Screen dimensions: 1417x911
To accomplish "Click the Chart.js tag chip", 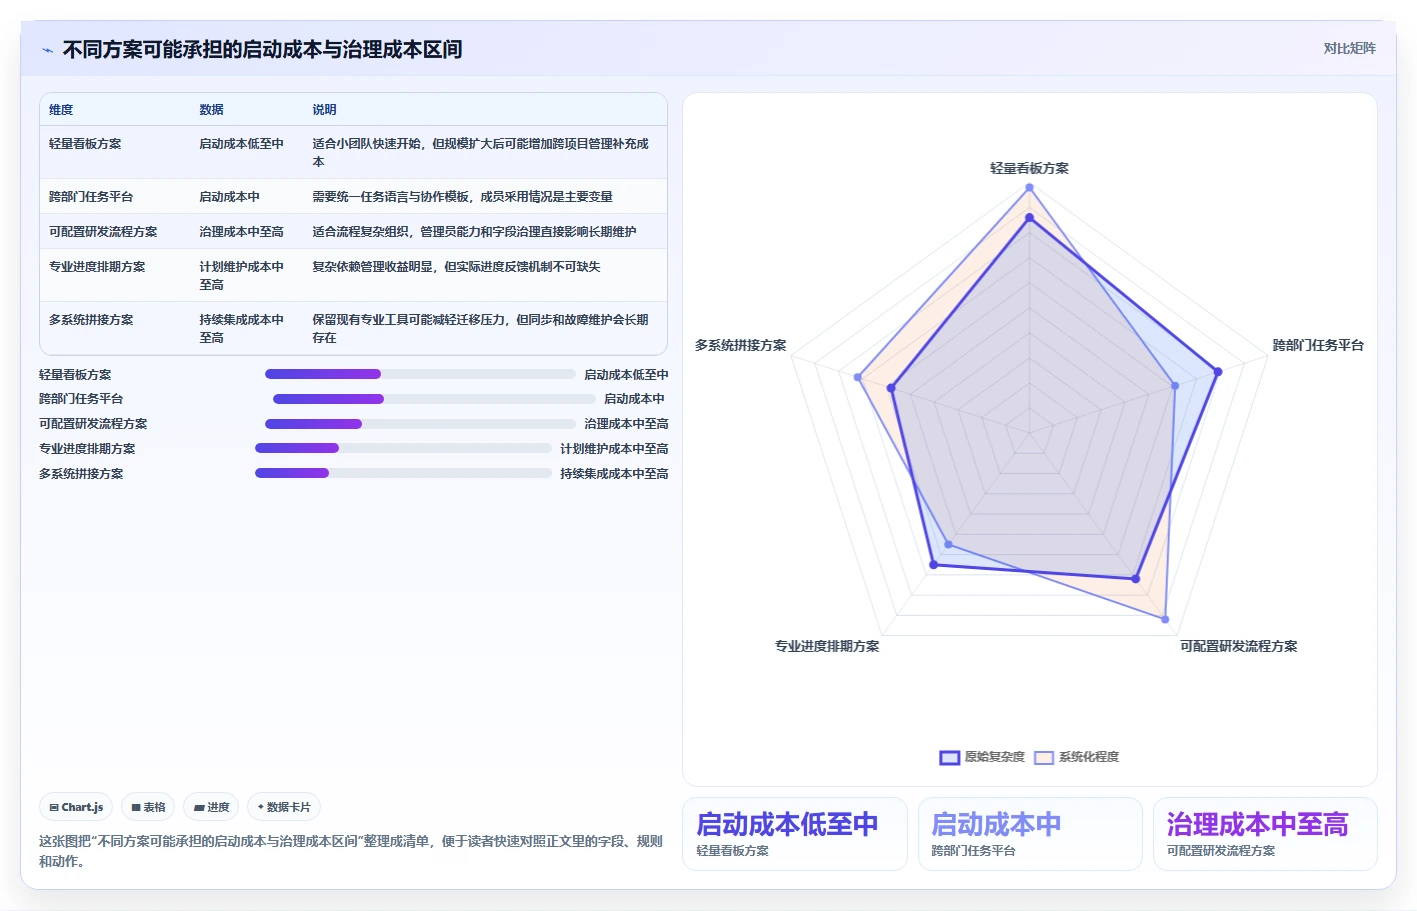I will pos(76,807).
